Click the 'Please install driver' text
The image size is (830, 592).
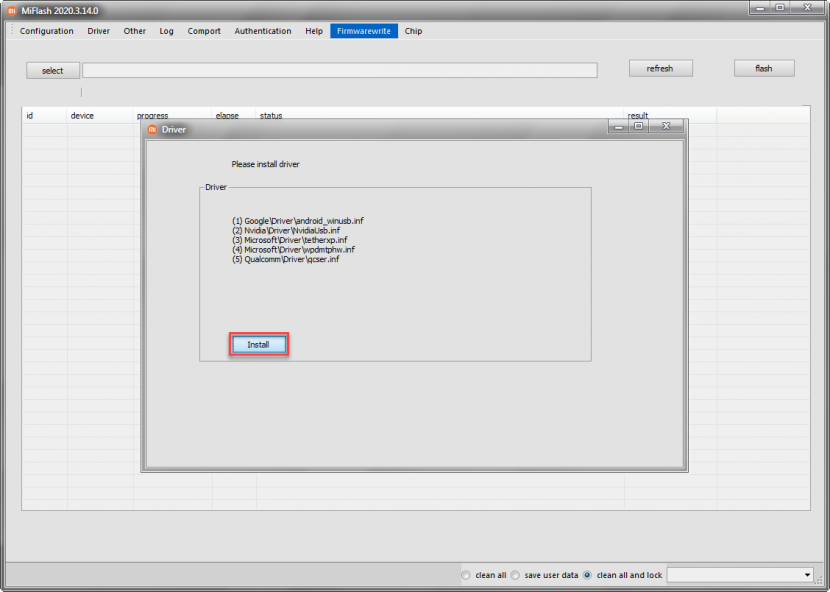pos(265,164)
